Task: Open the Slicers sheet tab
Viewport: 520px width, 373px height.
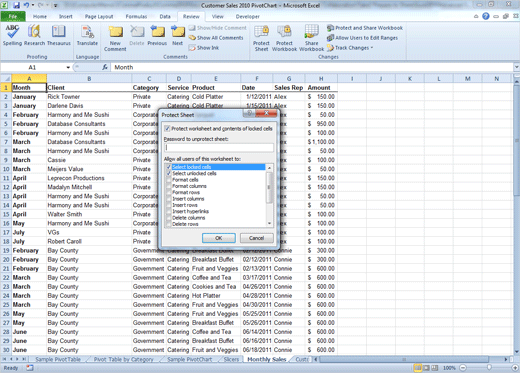Action: pyautogui.click(x=231, y=359)
